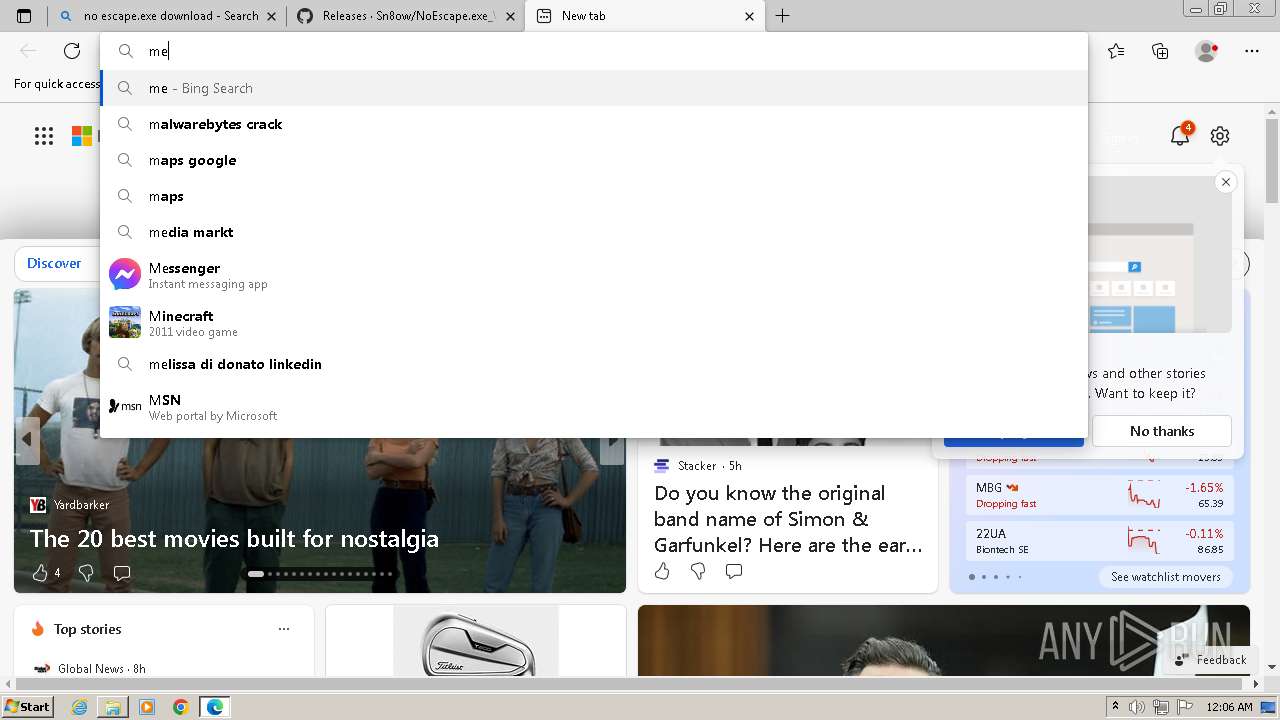Dislike the Simon & Garfunkel article
Viewport: 1280px width, 720px height.
pos(698,571)
